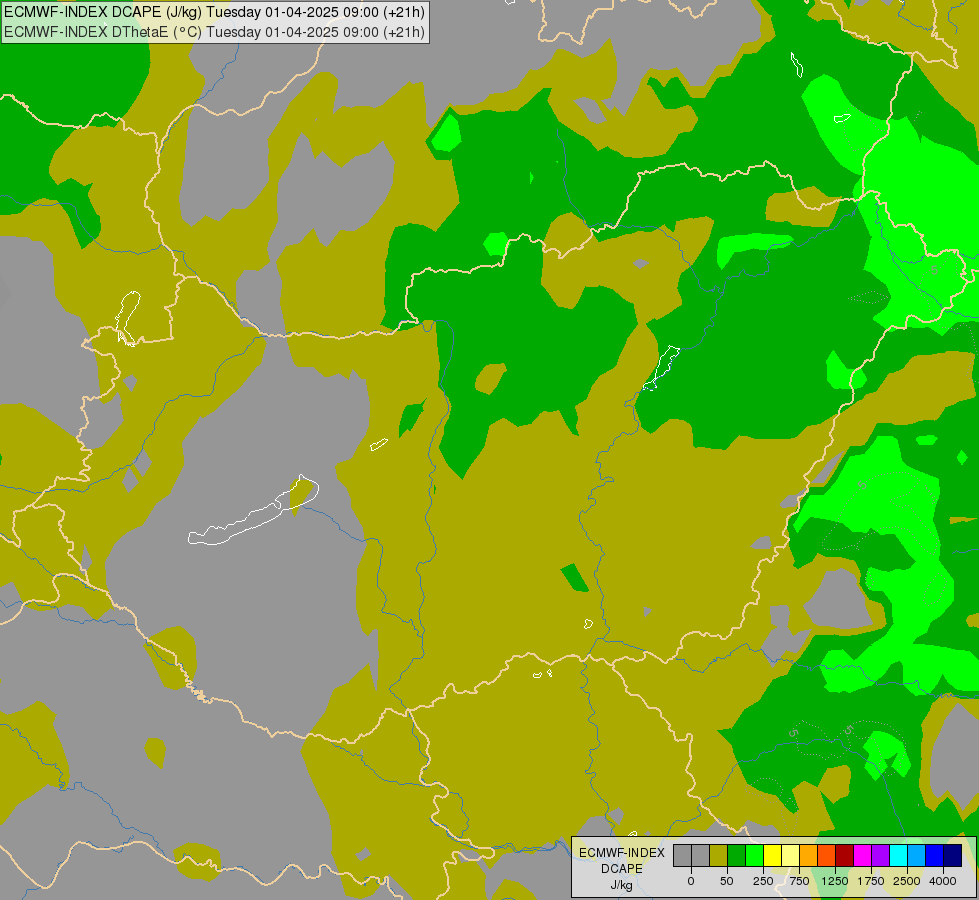Click the legend tick label 250

[x=763, y=881]
